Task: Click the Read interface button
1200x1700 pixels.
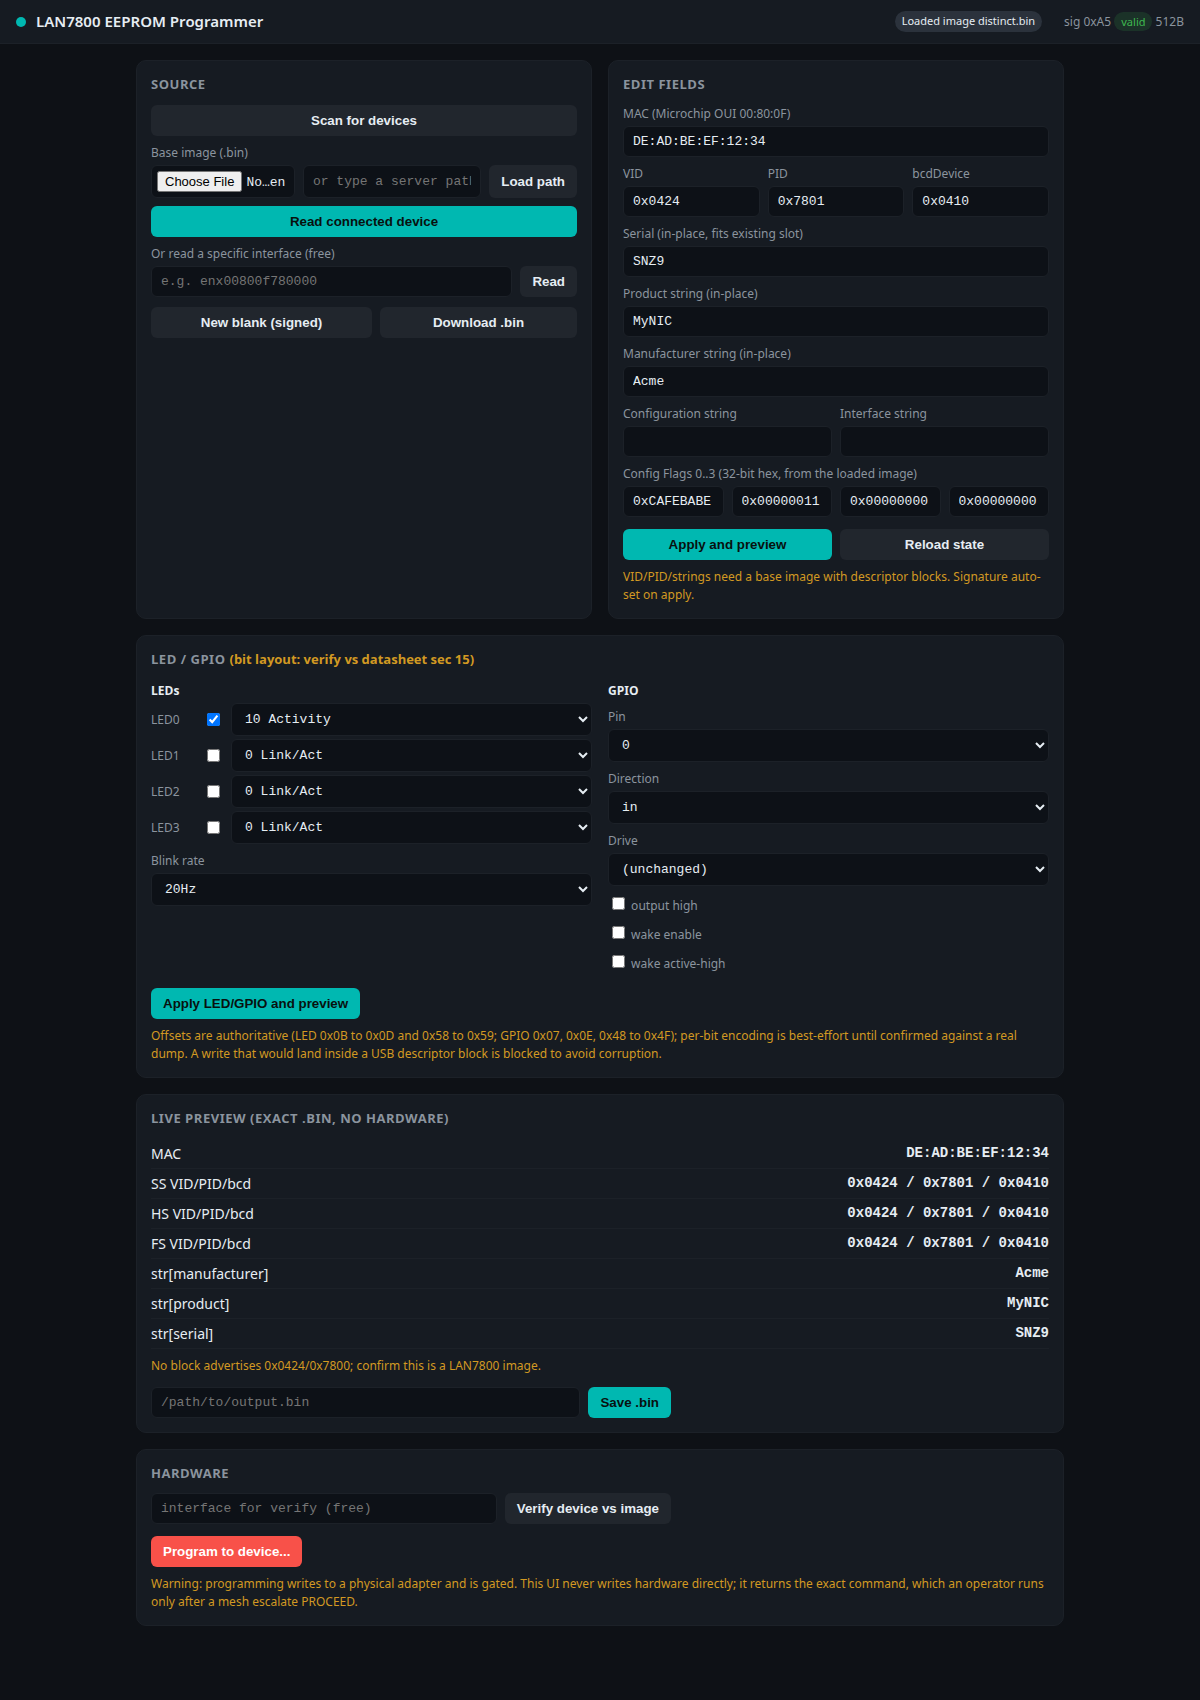Action: pos(548,281)
